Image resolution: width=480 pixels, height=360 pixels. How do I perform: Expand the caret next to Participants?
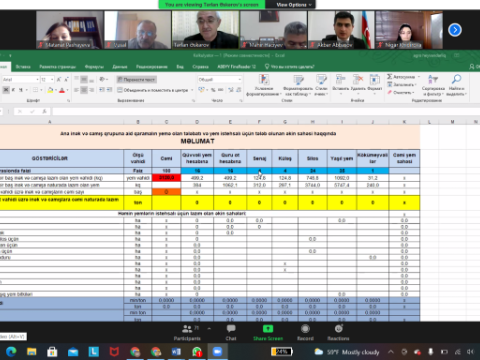209,329
